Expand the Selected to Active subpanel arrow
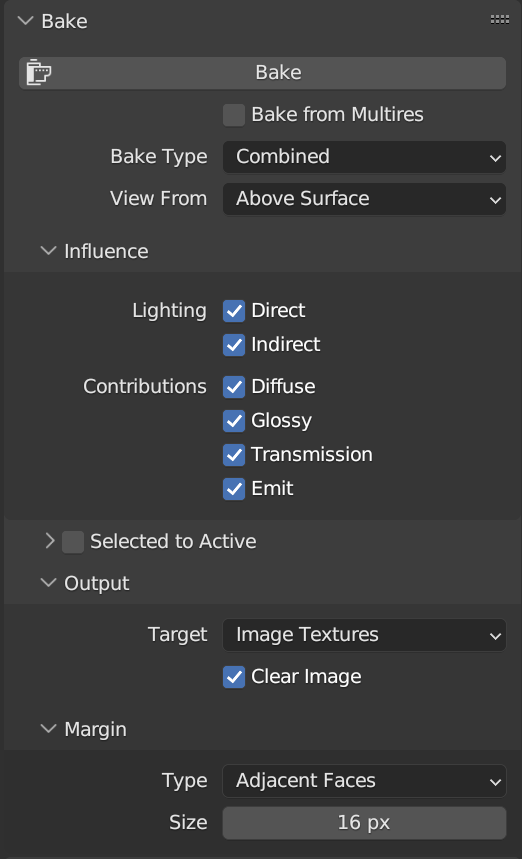522x859 pixels. coord(49,541)
